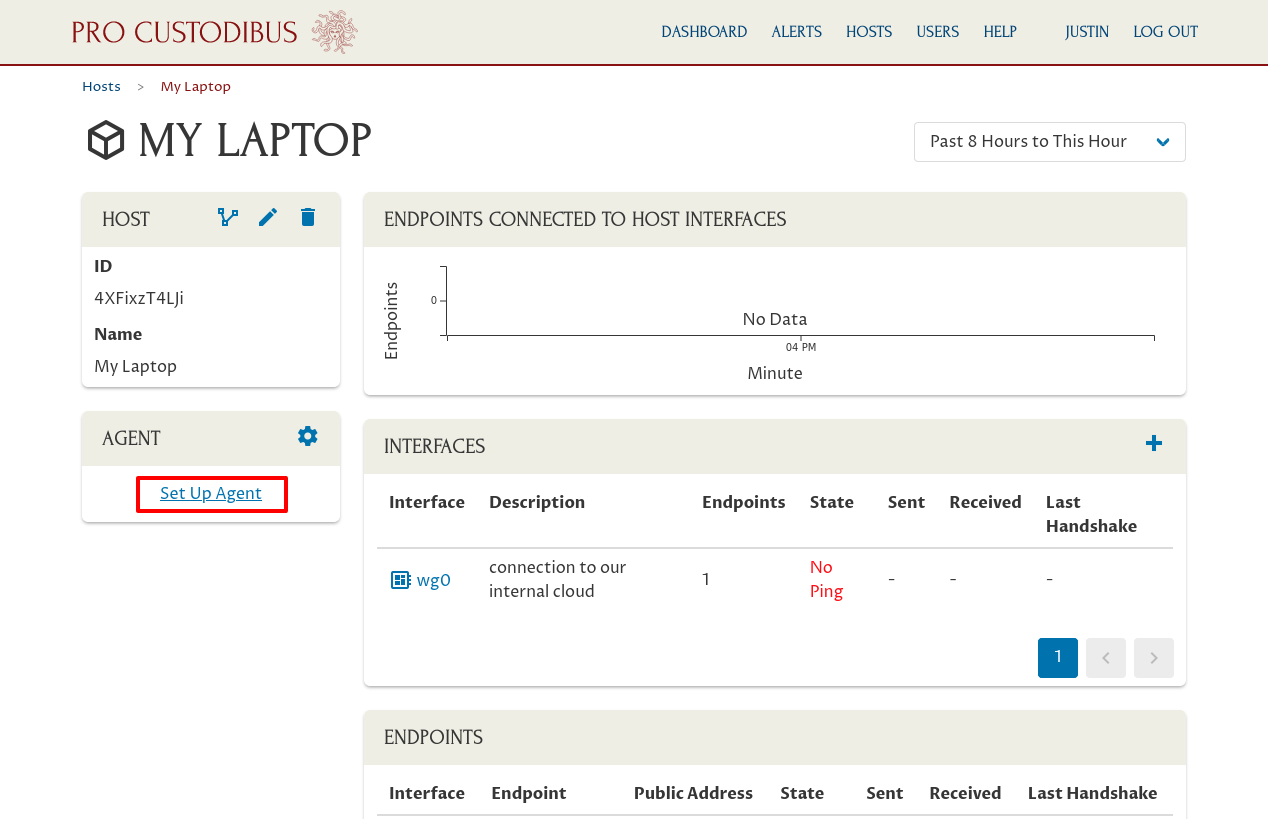The height and width of the screenshot is (819, 1268).
Task: Click the No Data chart label
Action: pos(775,320)
